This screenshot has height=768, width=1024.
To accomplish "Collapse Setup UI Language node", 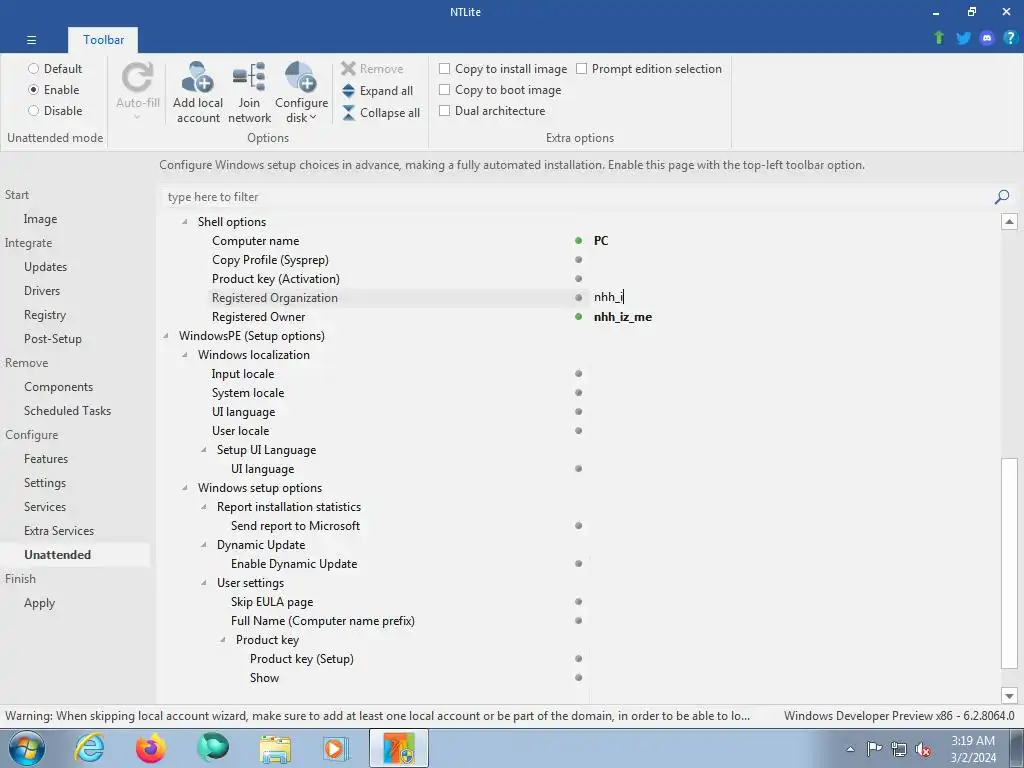I will pos(204,450).
